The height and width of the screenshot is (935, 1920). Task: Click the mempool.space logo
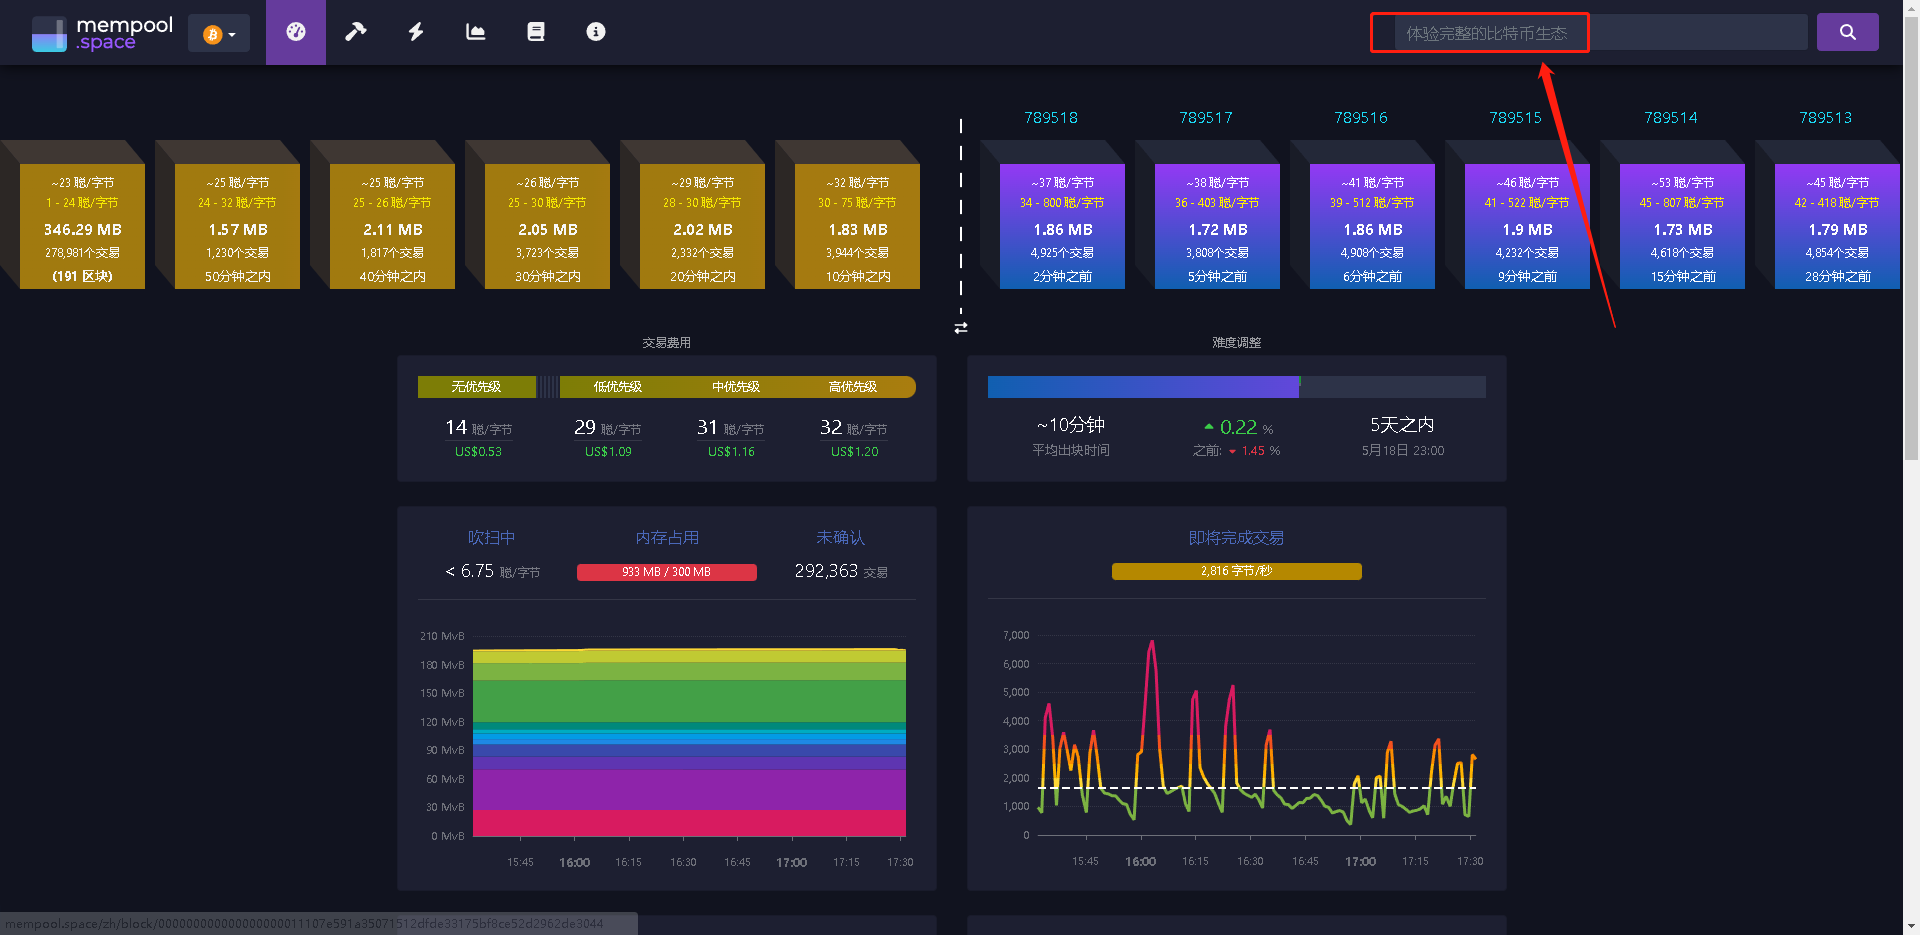[x=102, y=33]
